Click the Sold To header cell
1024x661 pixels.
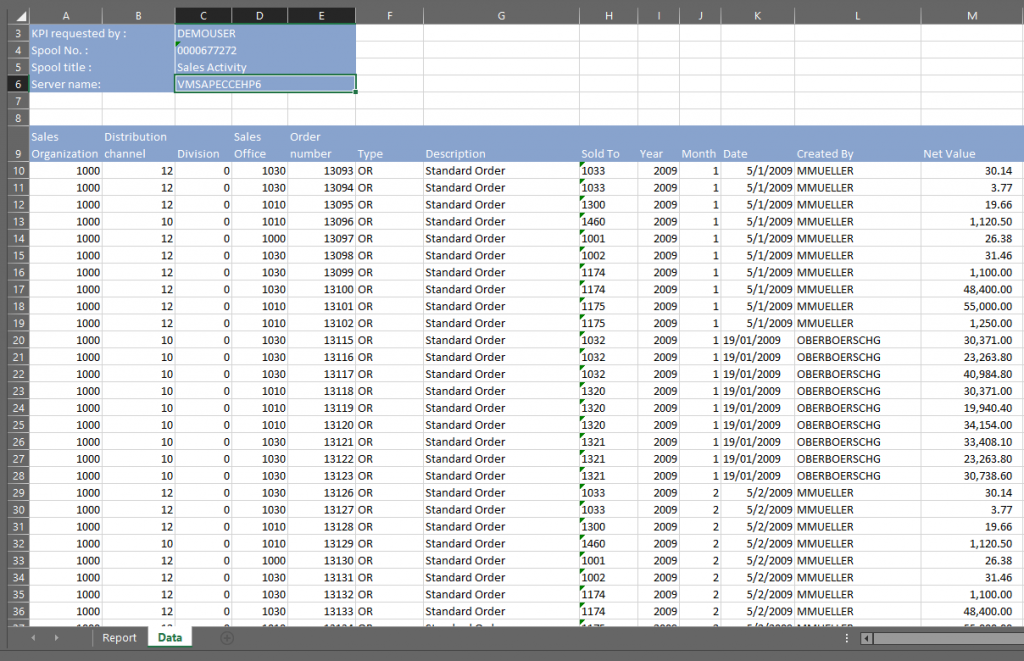coord(609,145)
